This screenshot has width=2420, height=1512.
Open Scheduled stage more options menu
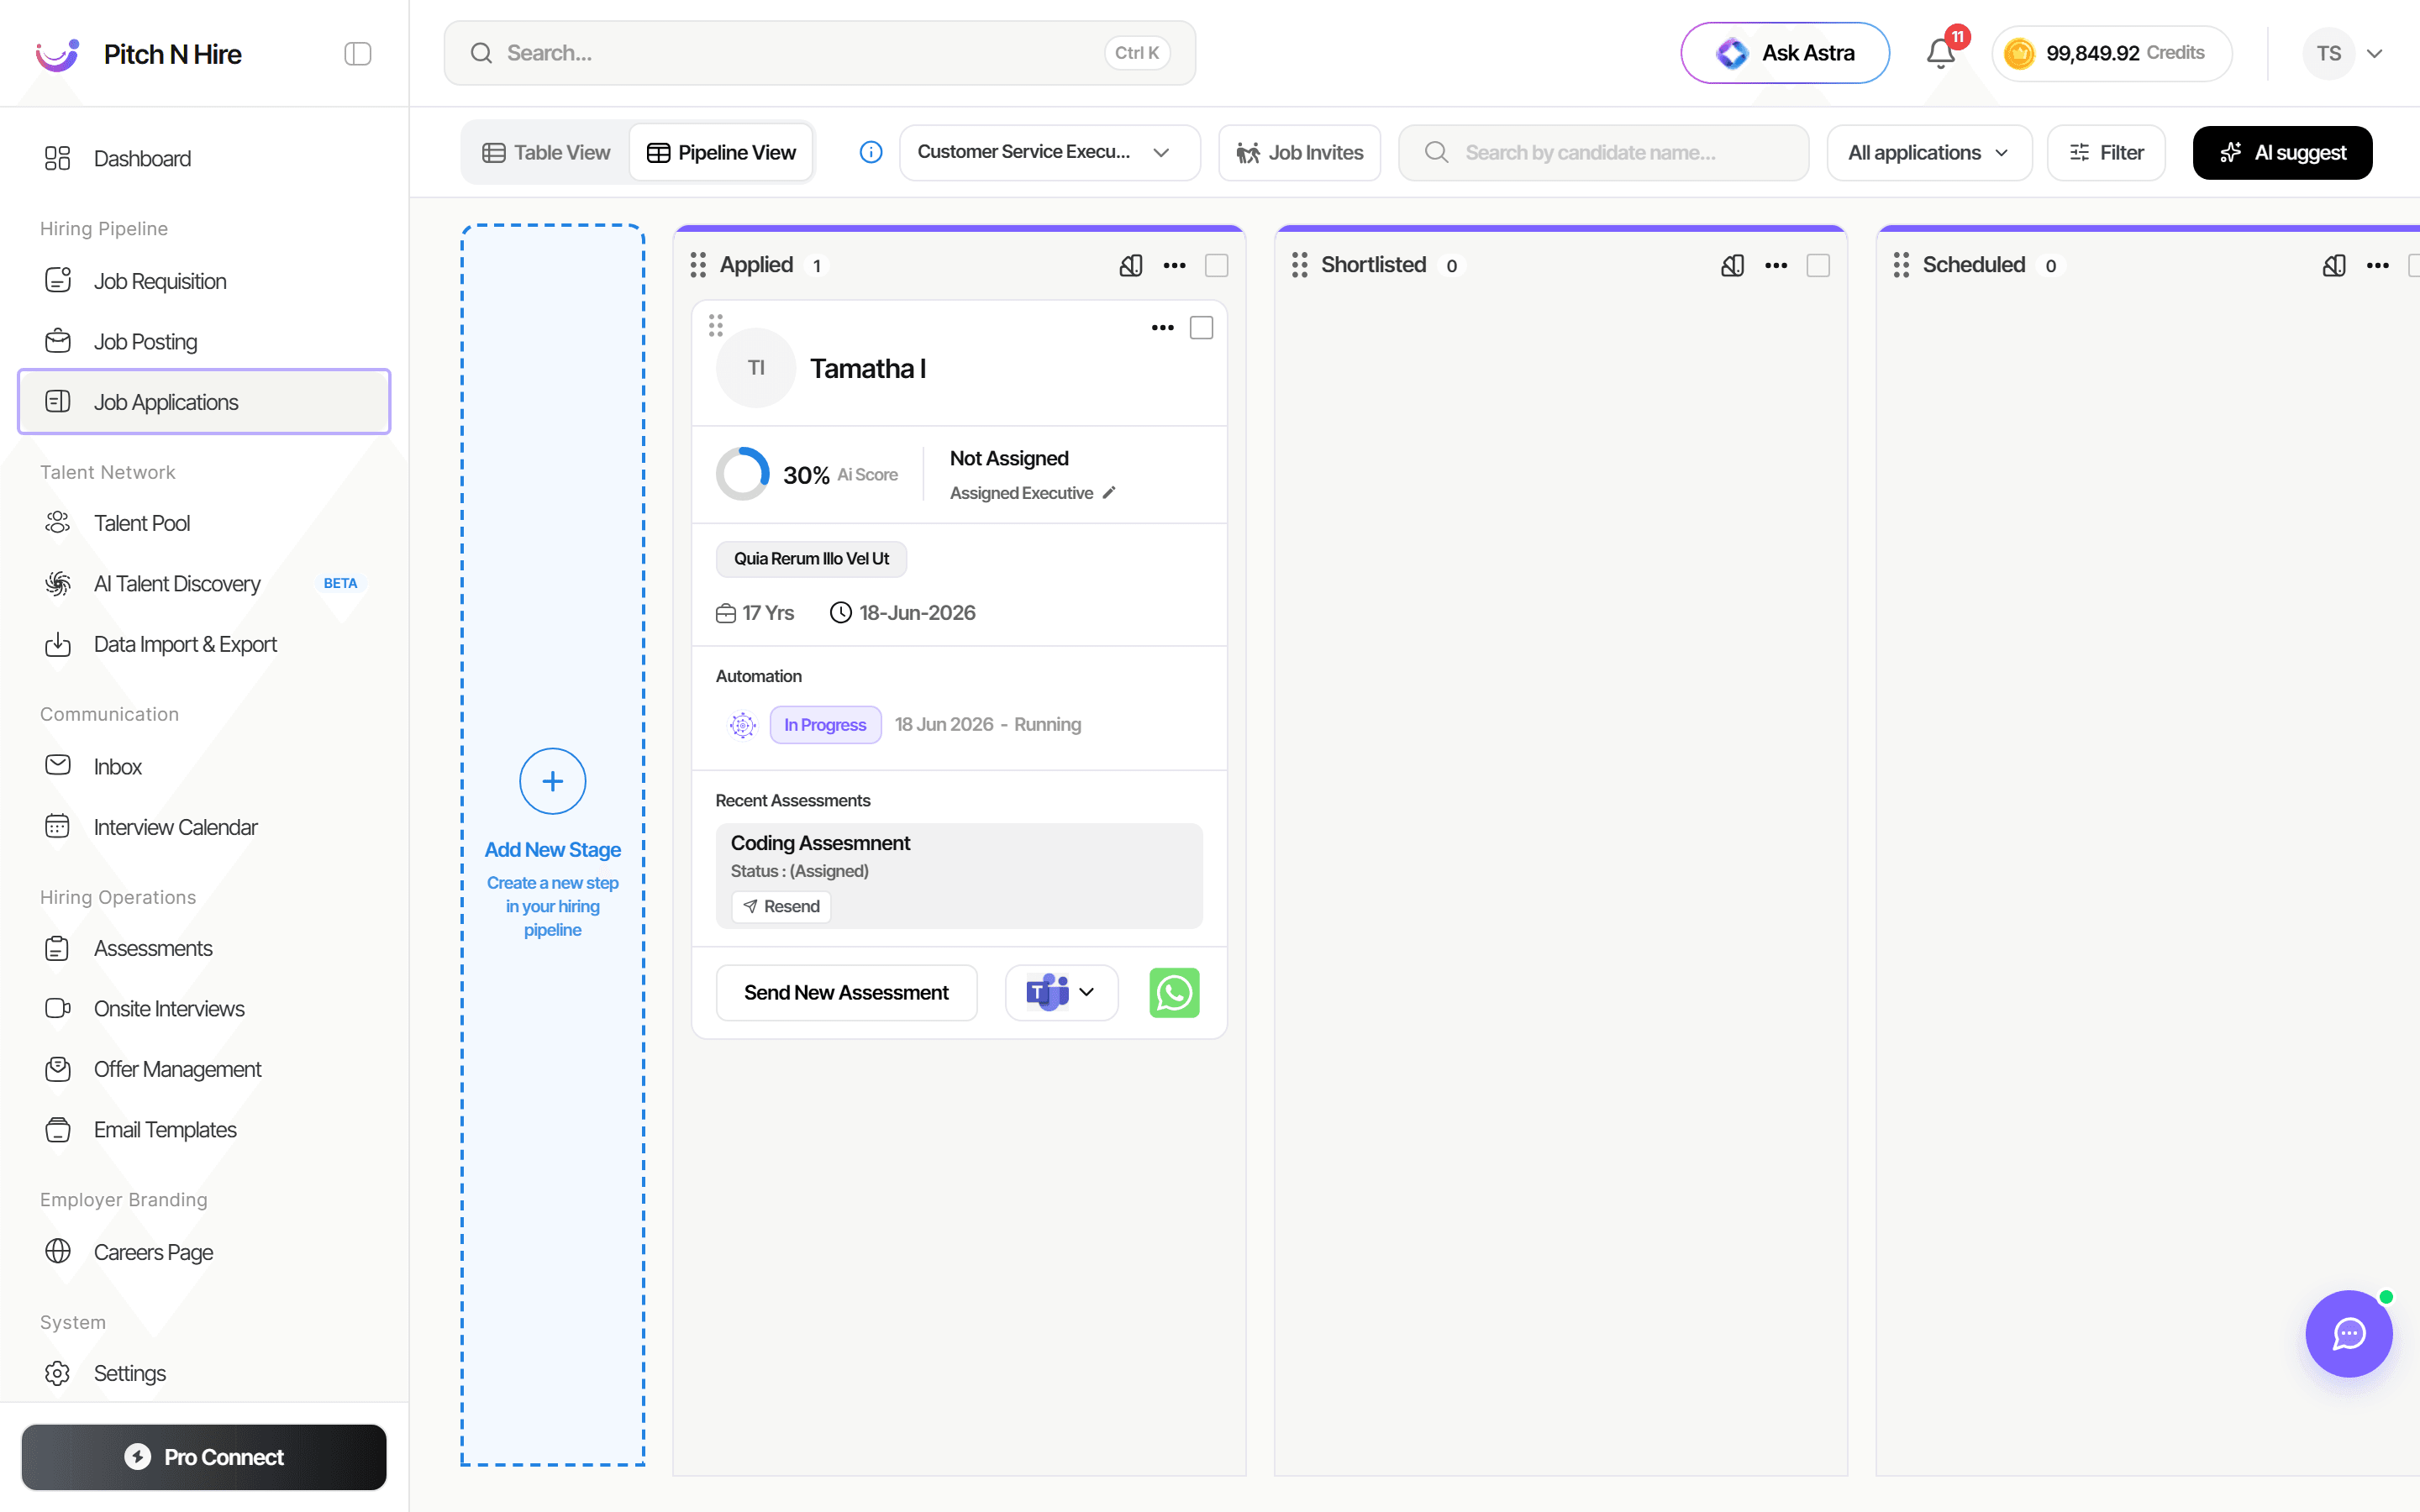point(2377,265)
